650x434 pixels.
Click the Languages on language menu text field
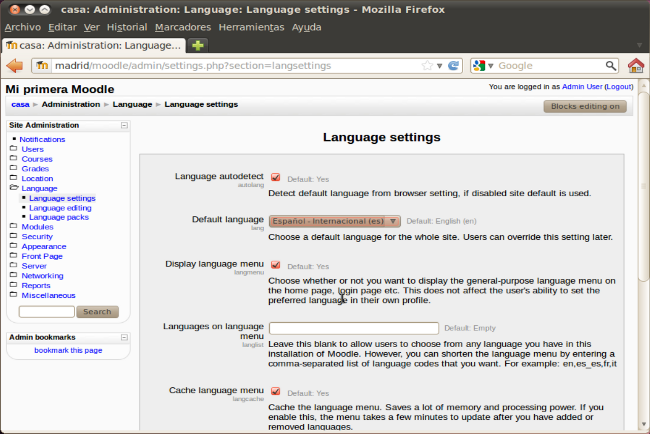click(x=354, y=328)
